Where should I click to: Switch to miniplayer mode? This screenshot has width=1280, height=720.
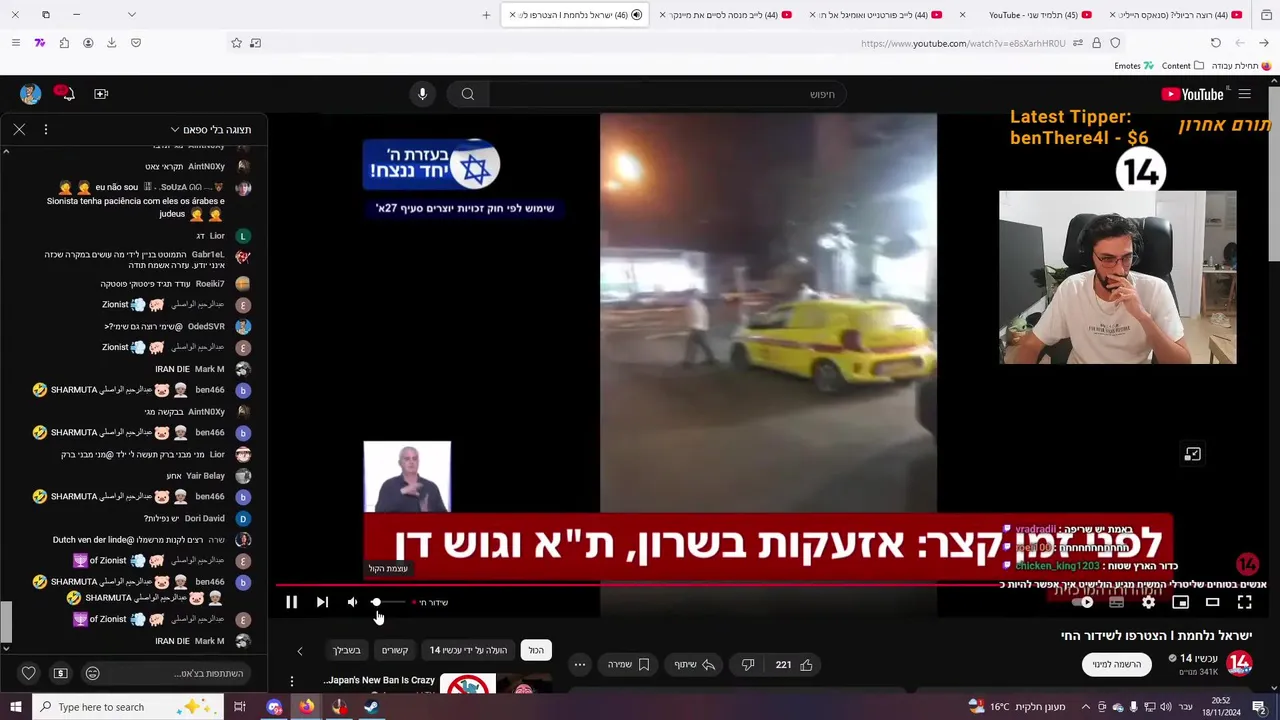click(x=1180, y=602)
